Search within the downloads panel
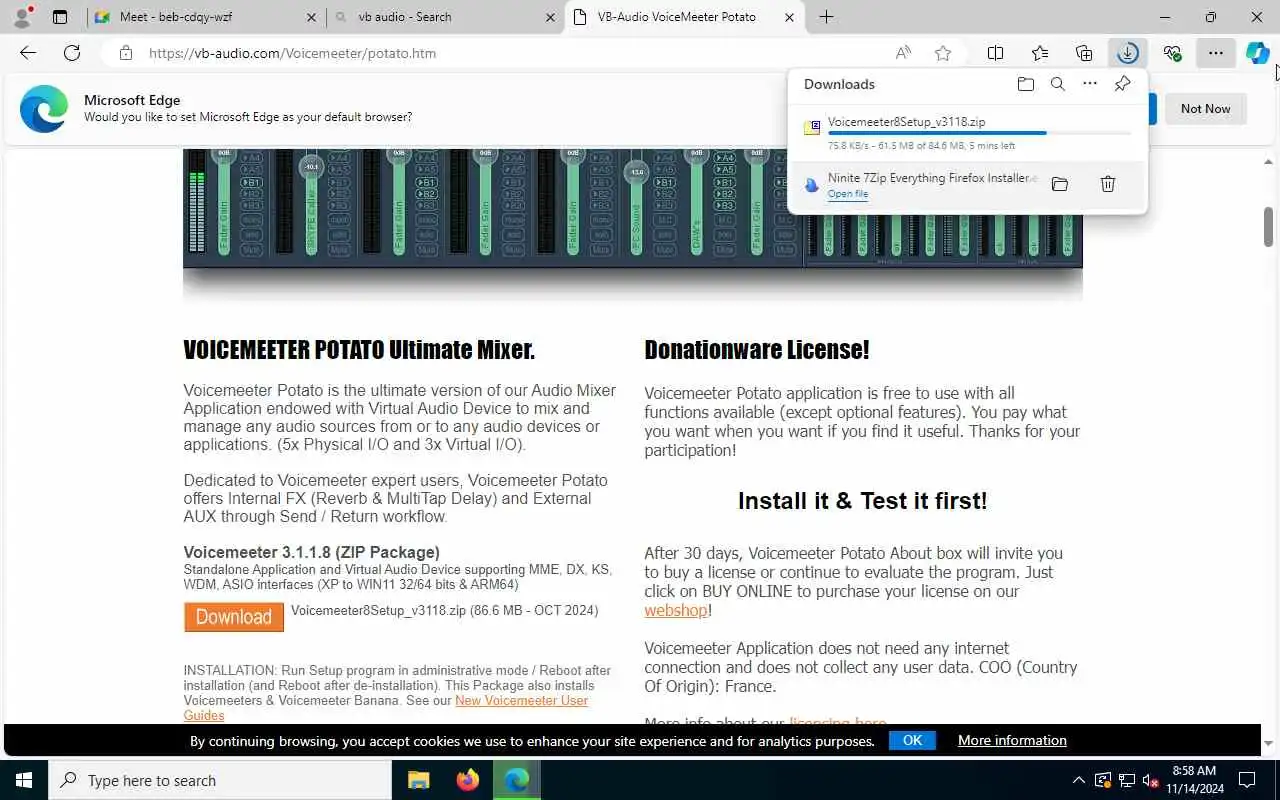This screenshot has width=1280, height=800. click(x=1057, y=84)
